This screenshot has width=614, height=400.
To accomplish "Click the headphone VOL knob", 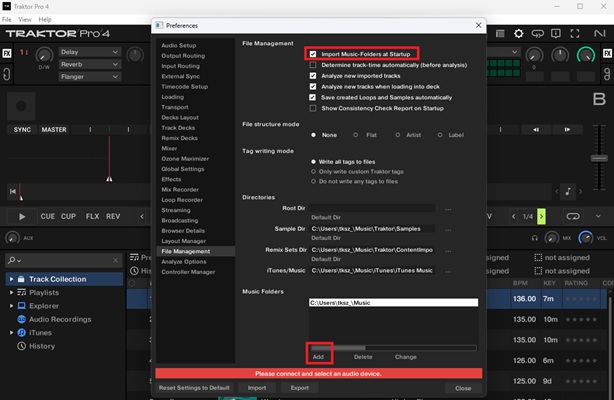I will (x=585, y=237).
